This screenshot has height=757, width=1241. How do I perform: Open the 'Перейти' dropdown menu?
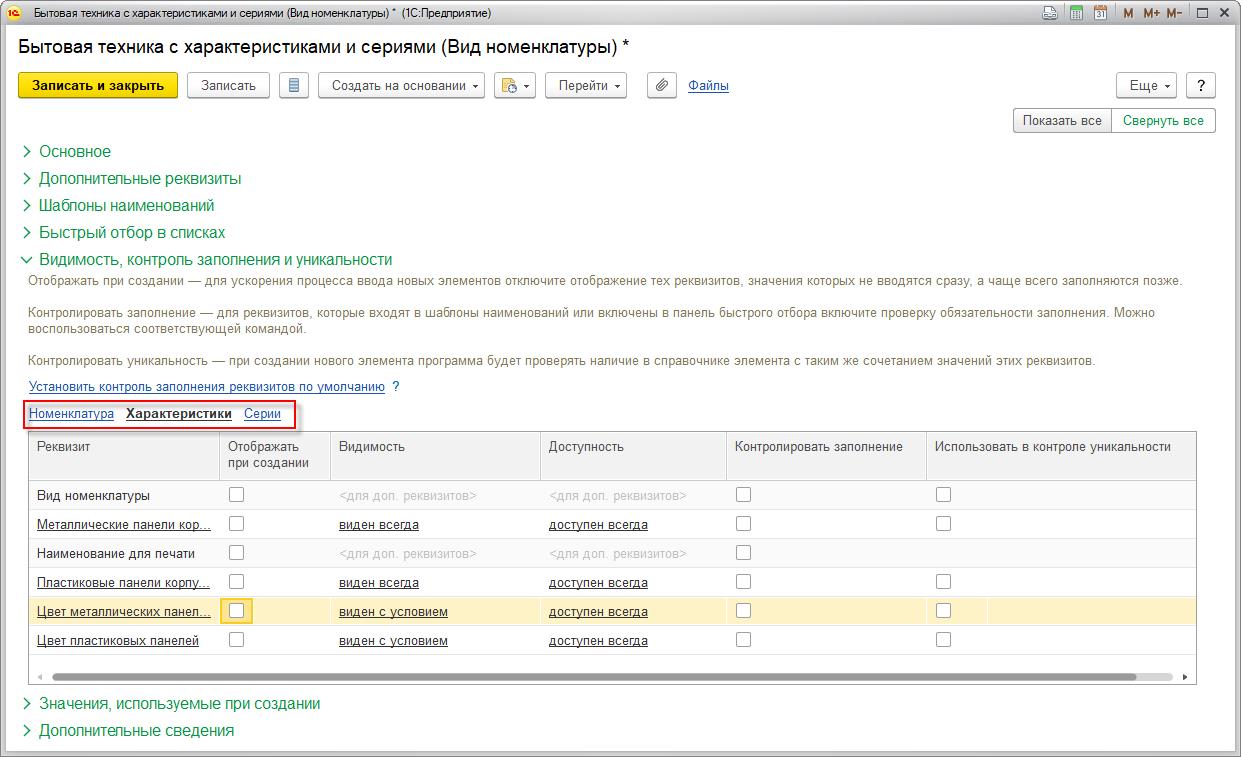click(586, 86)
